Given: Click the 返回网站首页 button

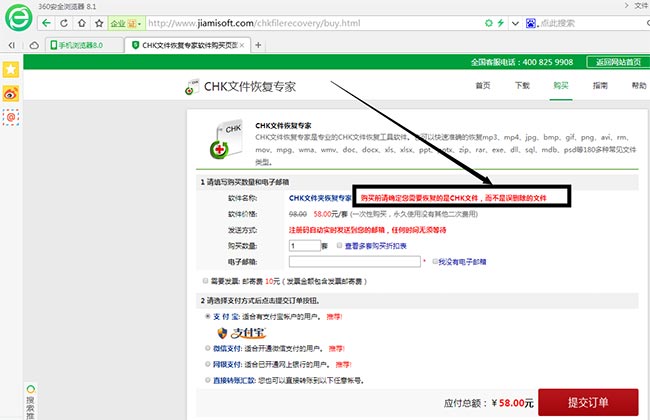Looking at the screenshot, I should (618, 62).
